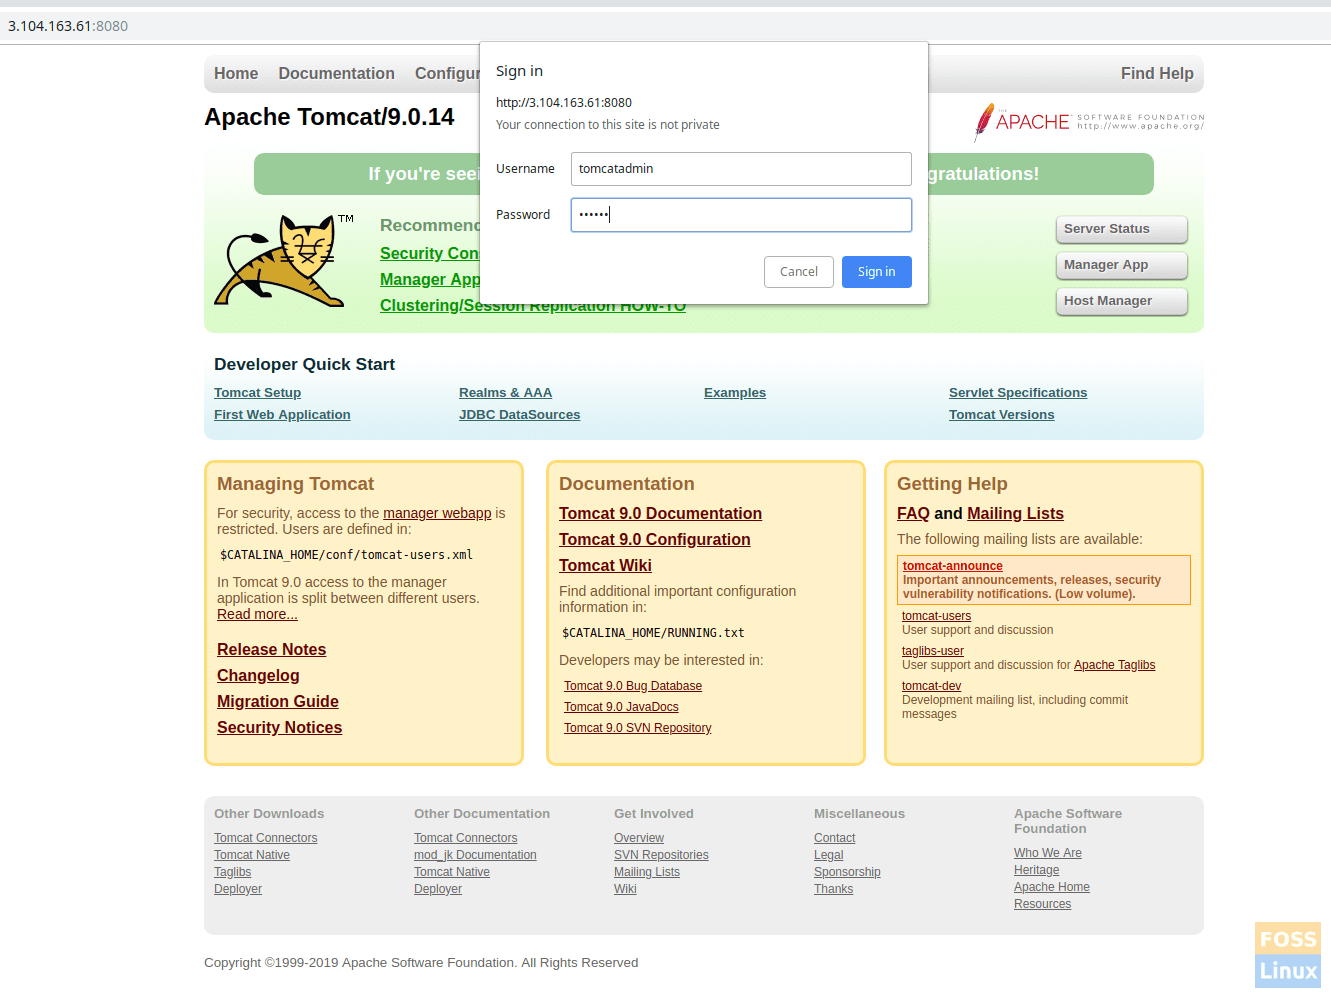Image resolution: width=1331 pixels, height=998 pixels.
Task: Open the Documentation navigation item
Action: (336, 74)
